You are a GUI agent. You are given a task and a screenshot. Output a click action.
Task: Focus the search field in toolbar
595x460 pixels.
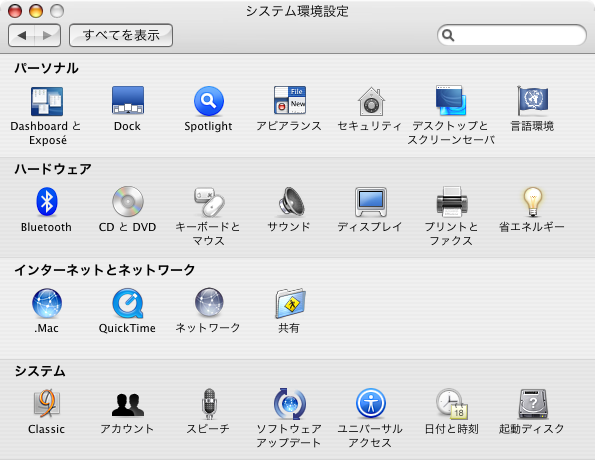pyautogui.click(x=512, y=35)
